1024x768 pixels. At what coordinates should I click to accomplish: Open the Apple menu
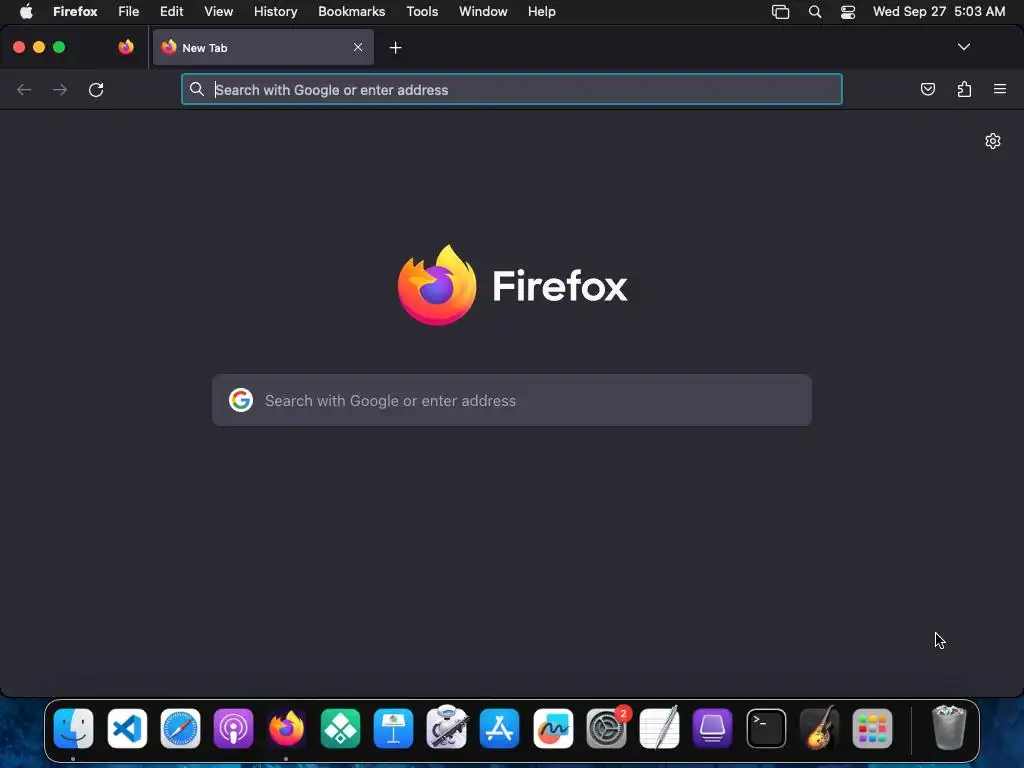(x=26, y=12)
